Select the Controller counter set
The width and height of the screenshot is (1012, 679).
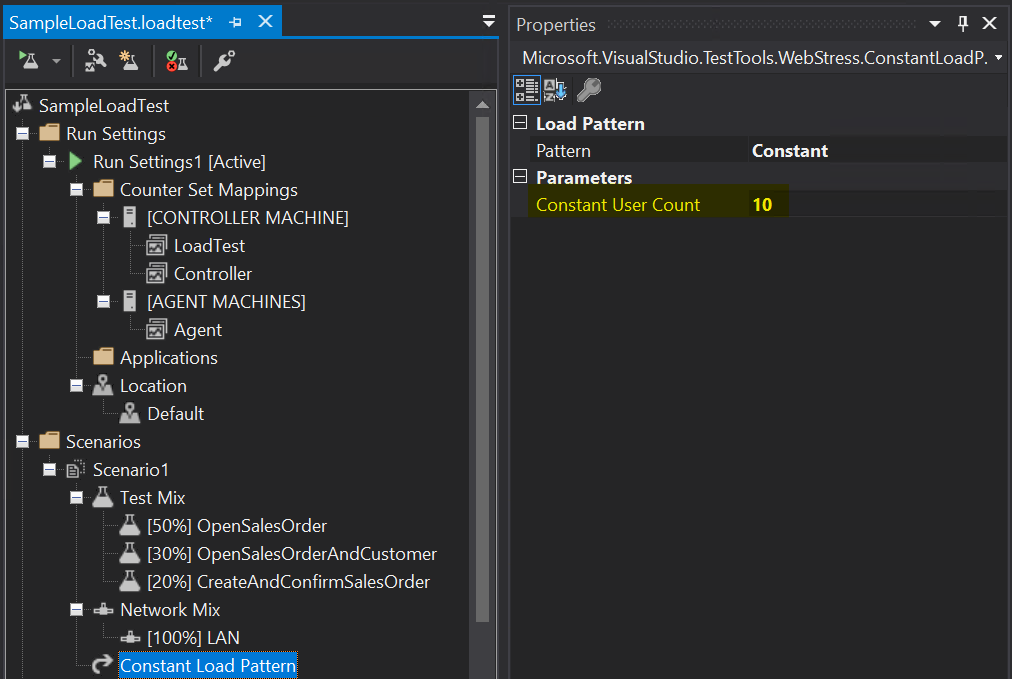point(213,274)
